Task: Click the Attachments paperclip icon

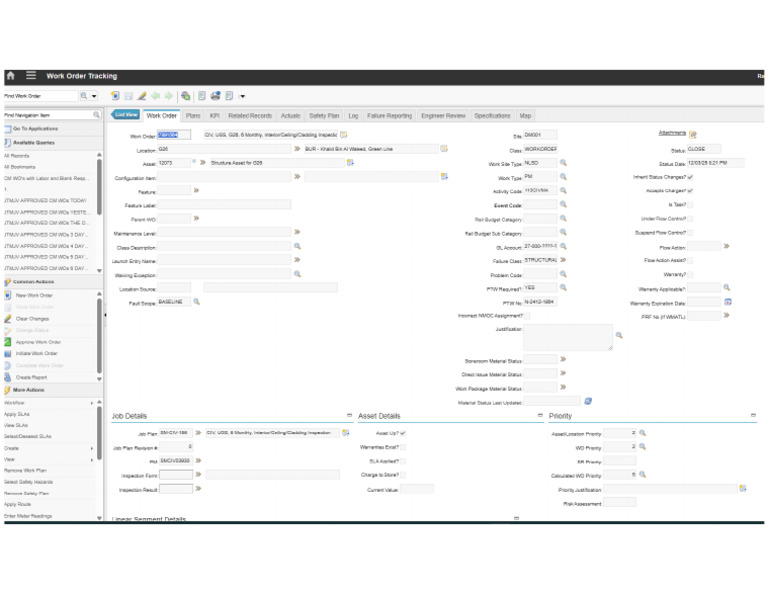Action: coord(693,134)
